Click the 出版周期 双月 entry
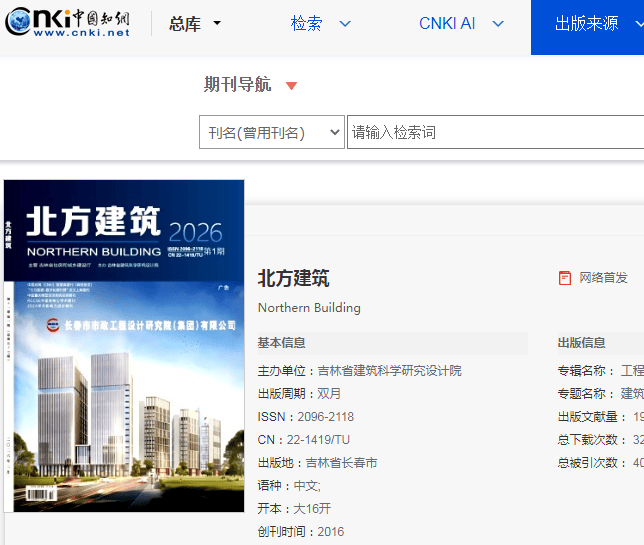 [x=299, y=394]
